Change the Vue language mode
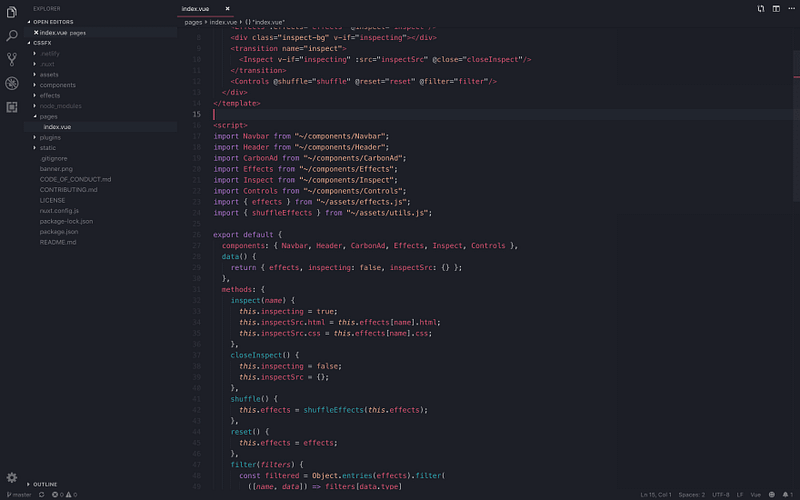 (x=756, y=494)
